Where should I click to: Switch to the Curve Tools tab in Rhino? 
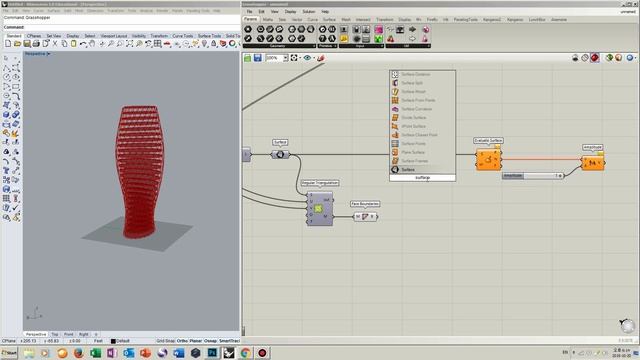182,36
